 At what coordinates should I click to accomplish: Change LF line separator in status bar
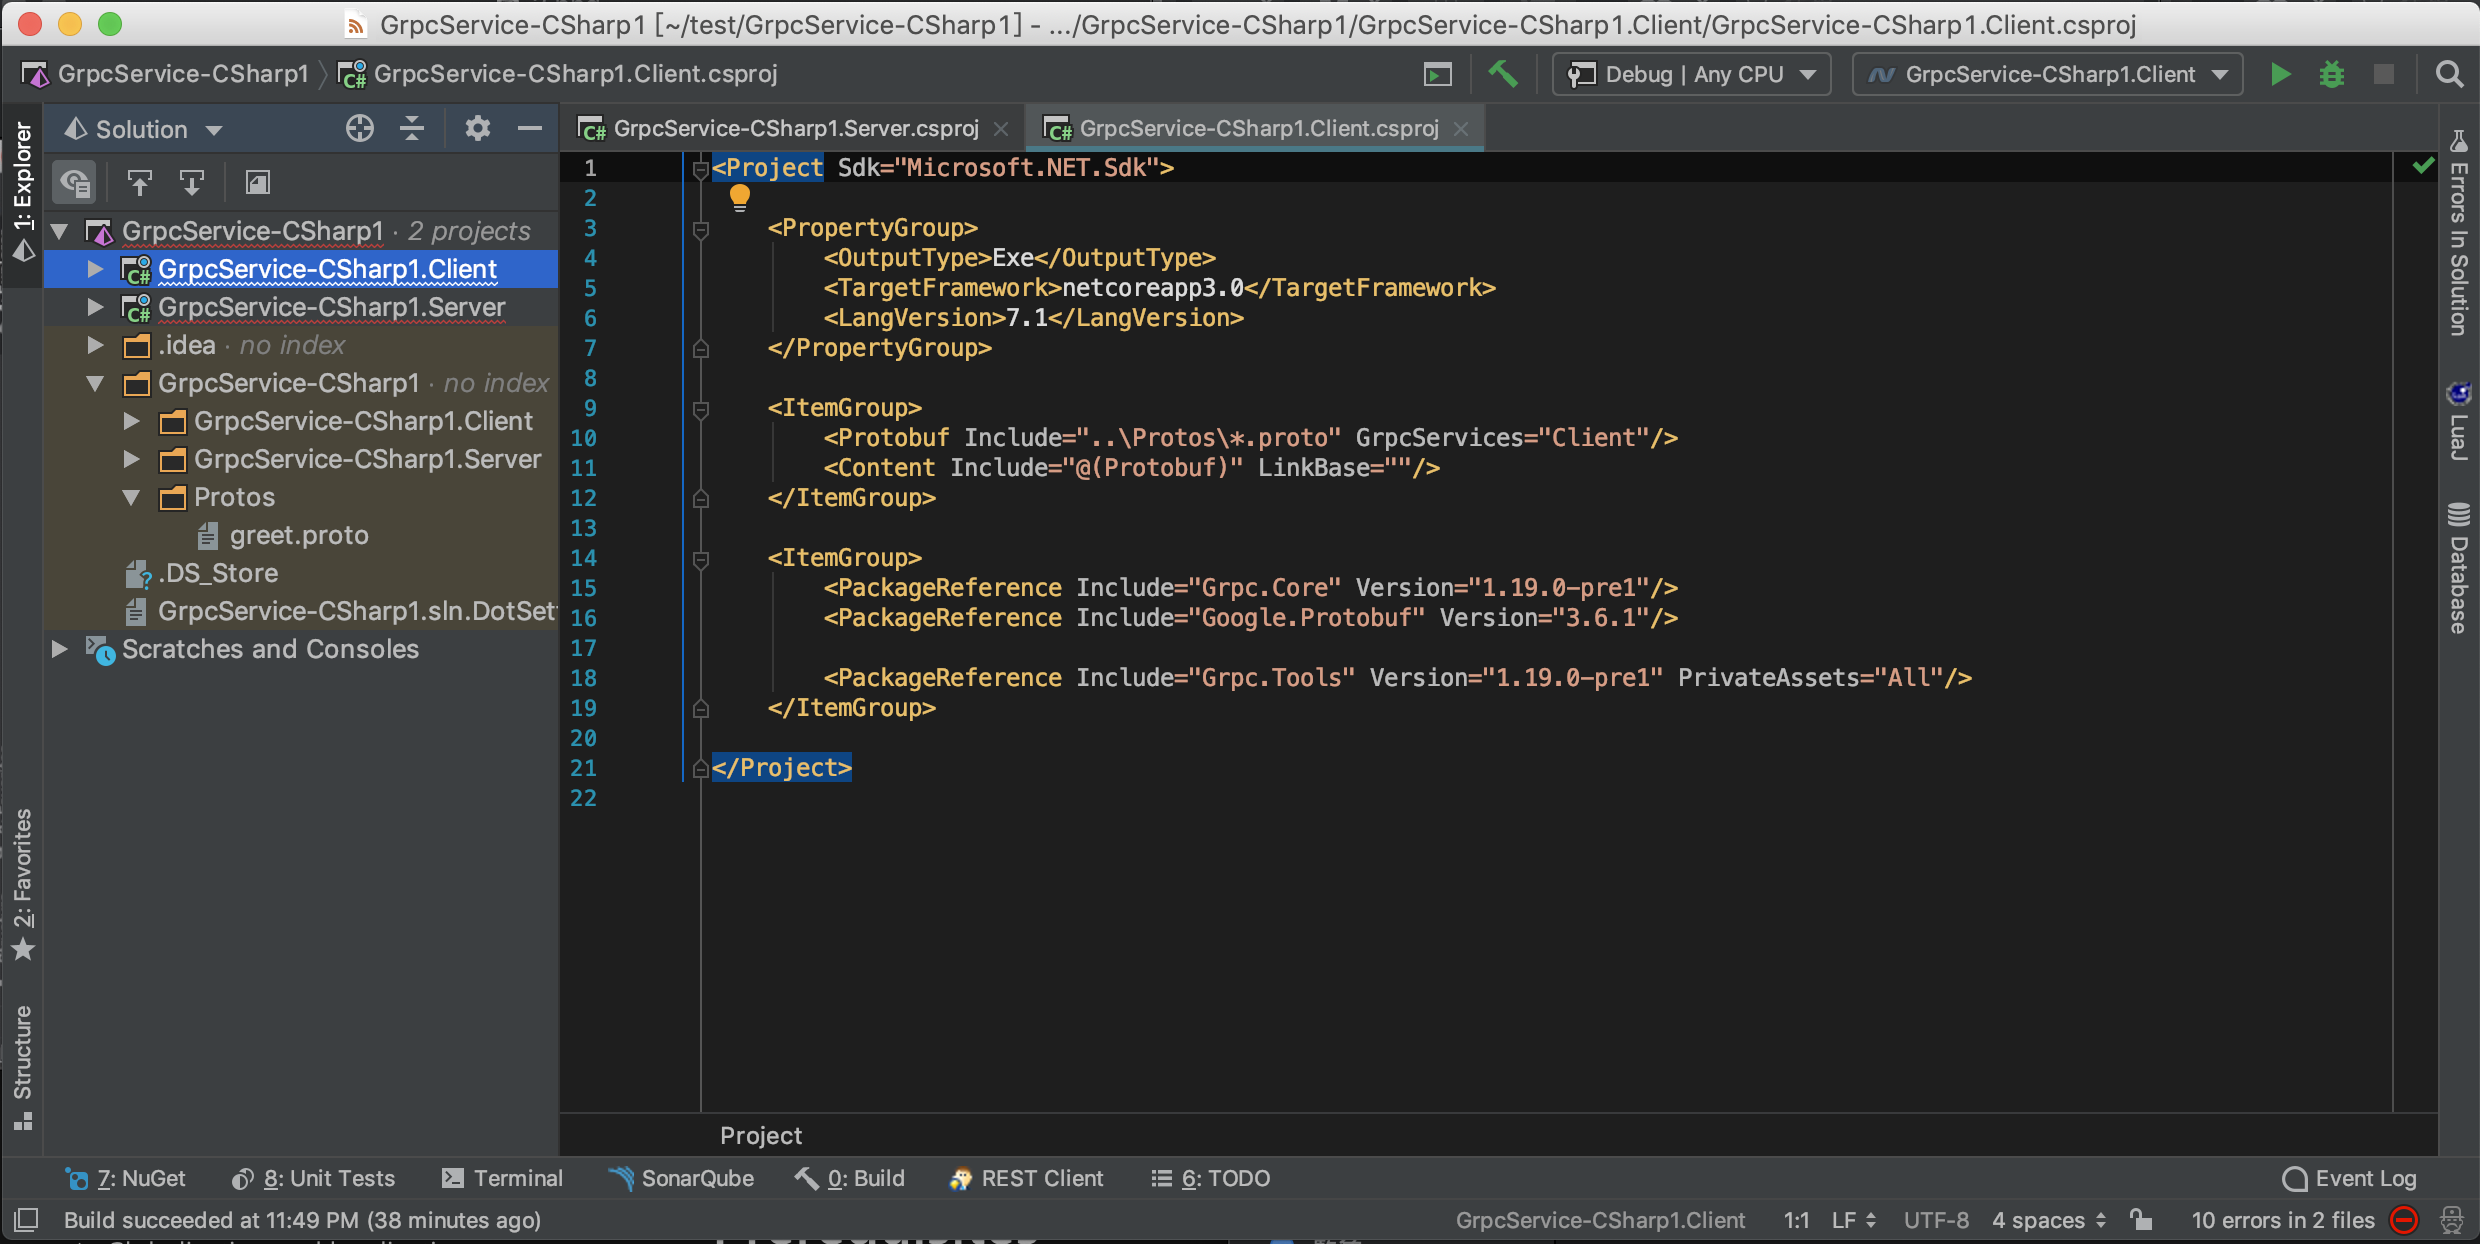(x=1854, y=1220)
